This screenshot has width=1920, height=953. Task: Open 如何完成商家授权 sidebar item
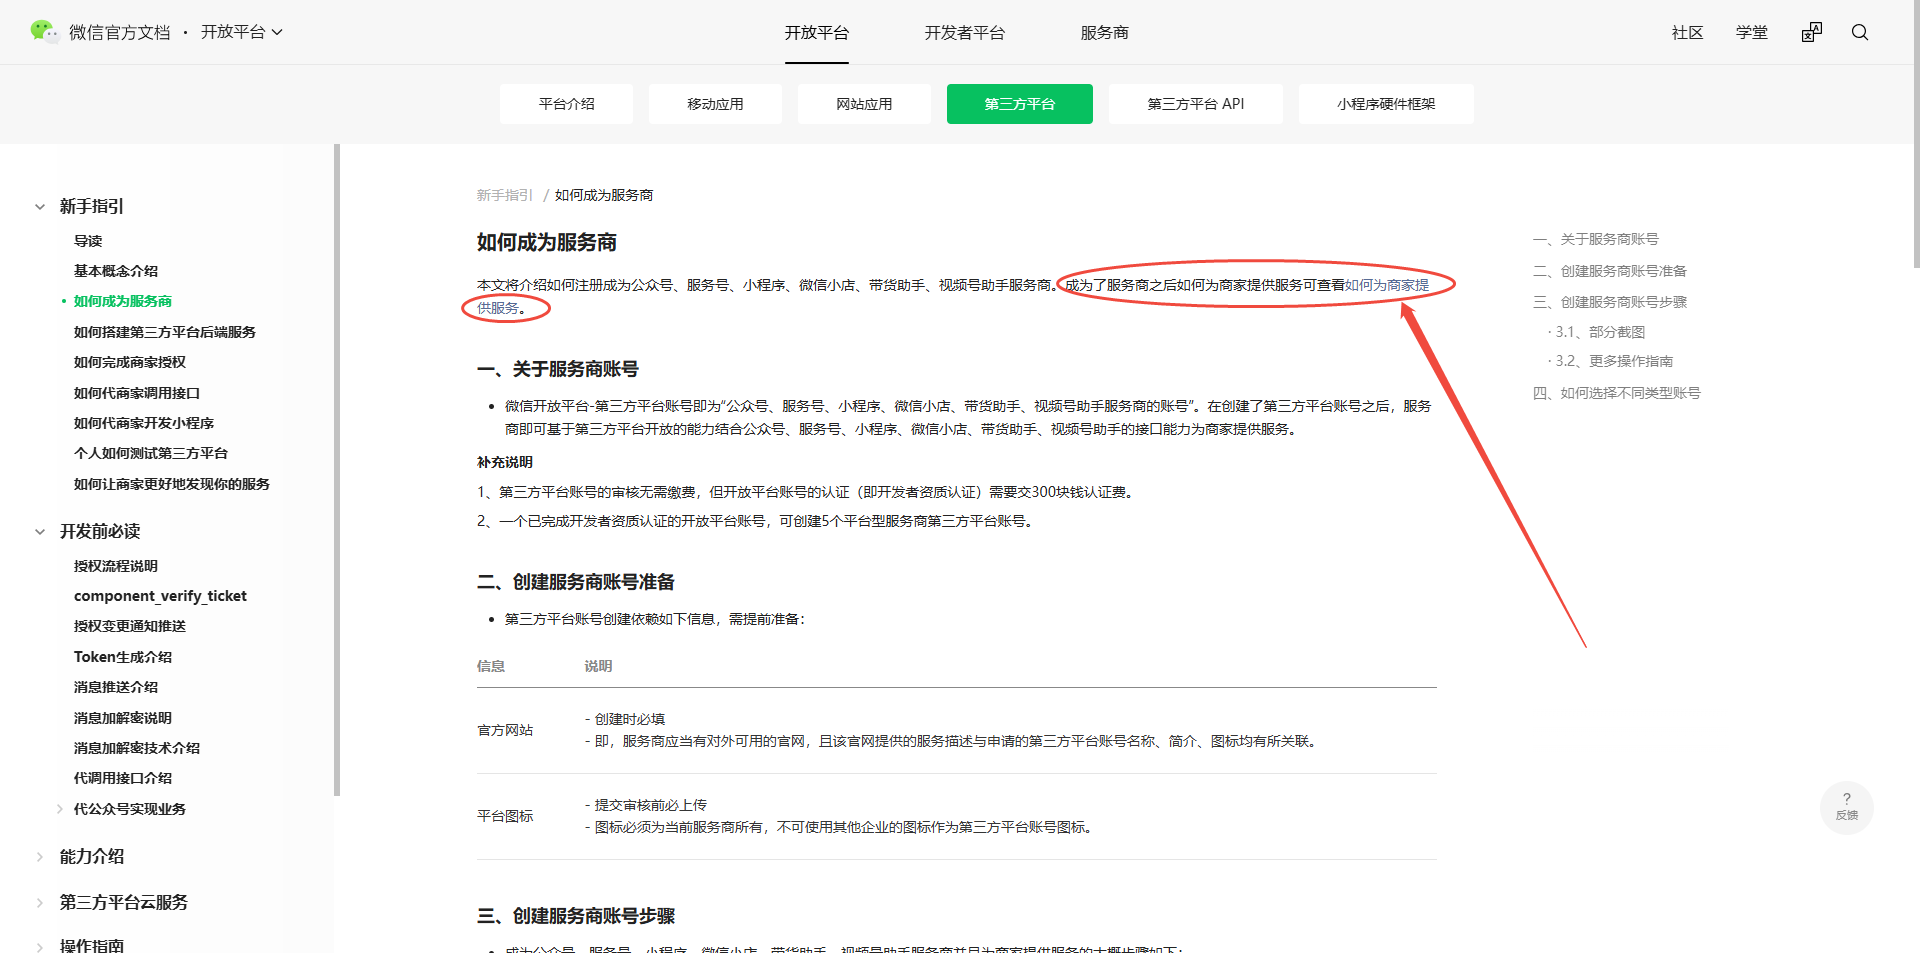[x=130, y=362]
